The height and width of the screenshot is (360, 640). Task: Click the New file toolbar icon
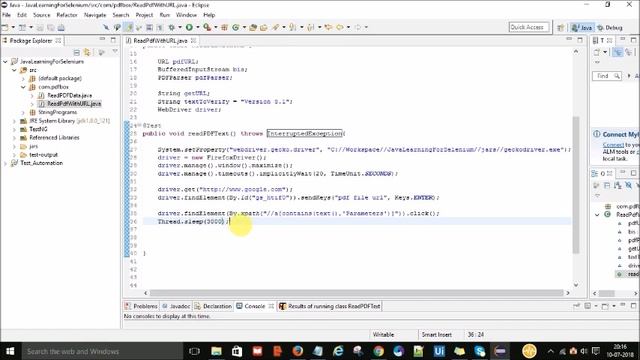(x=5, y=27)
